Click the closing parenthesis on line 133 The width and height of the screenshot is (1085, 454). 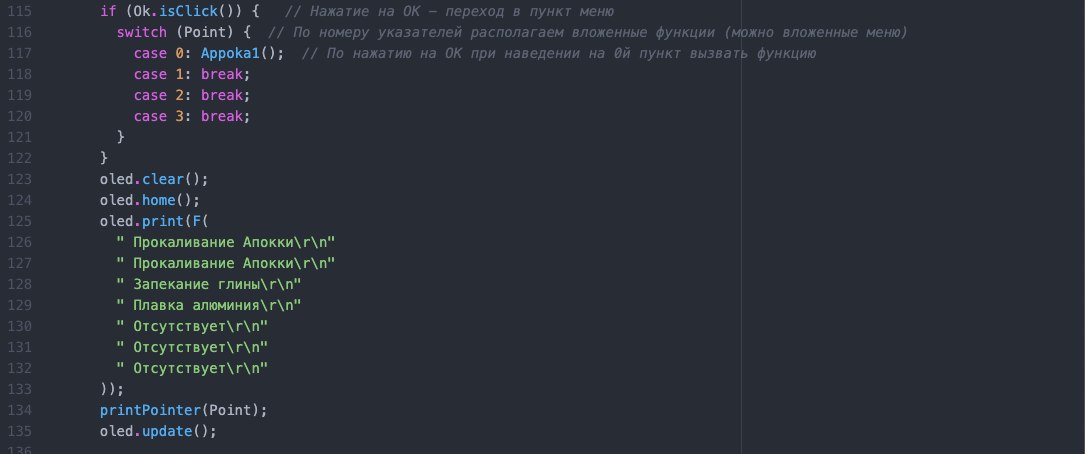[x=112, y=389]
